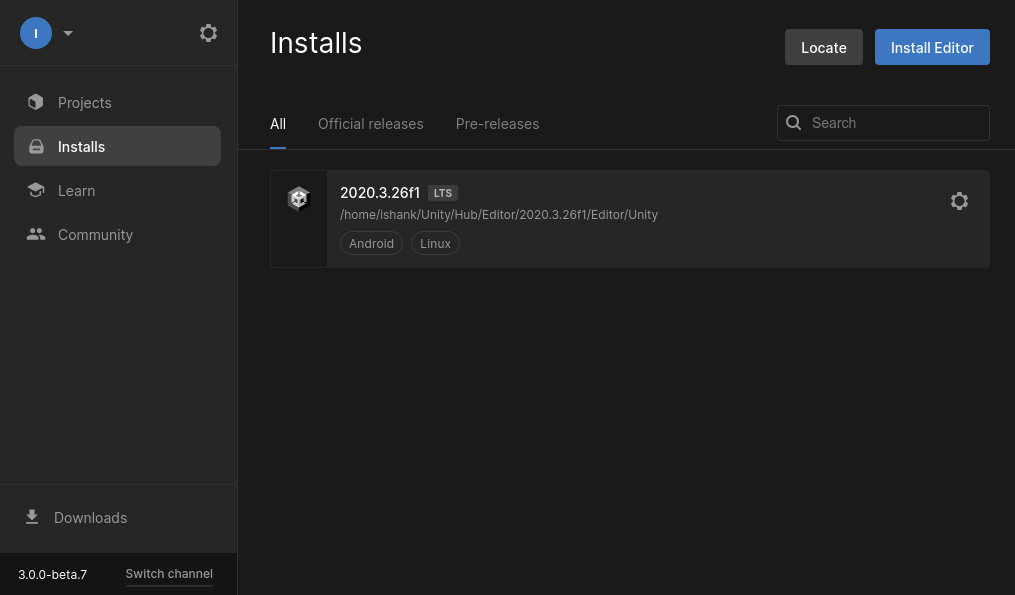The height and width of the screenshot is (595, 1015).
Task: Click the Switch channel link
Action: tap(169, 574)
